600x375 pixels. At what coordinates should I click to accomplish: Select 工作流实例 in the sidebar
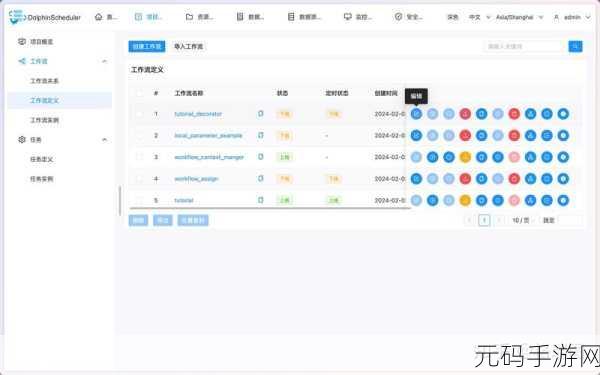tap(44, 120)
